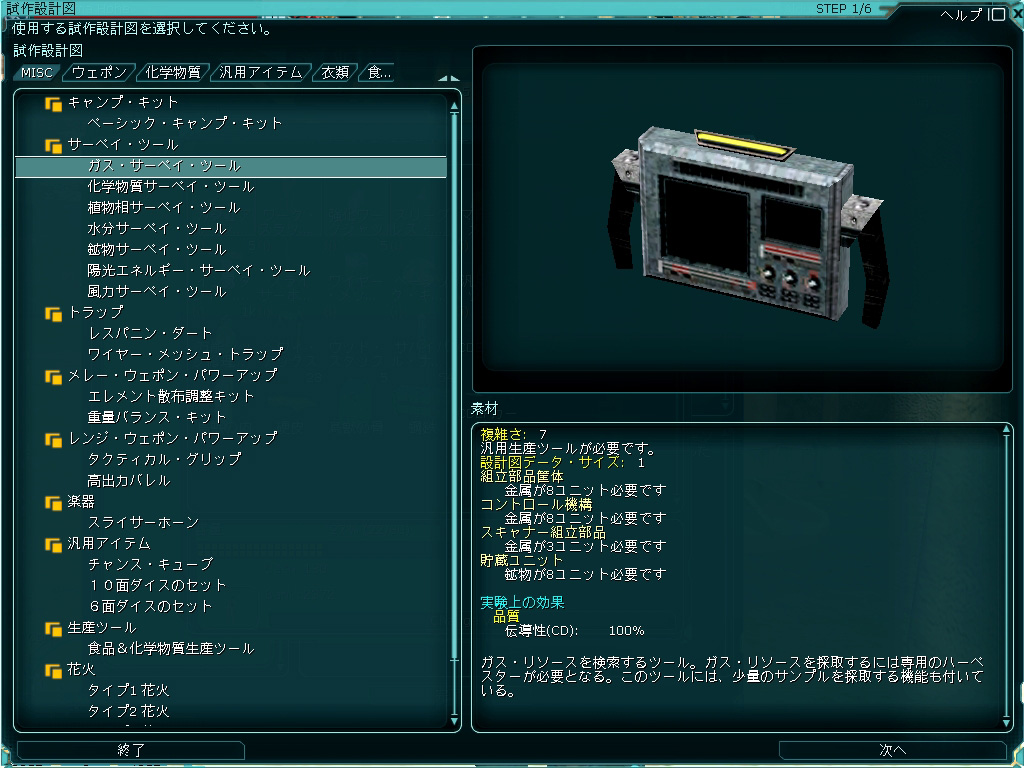Click the コントロール機構 component text
The height and width of the screenshot is (768, 1024).
pyautogui.click(x=536, y=504)
